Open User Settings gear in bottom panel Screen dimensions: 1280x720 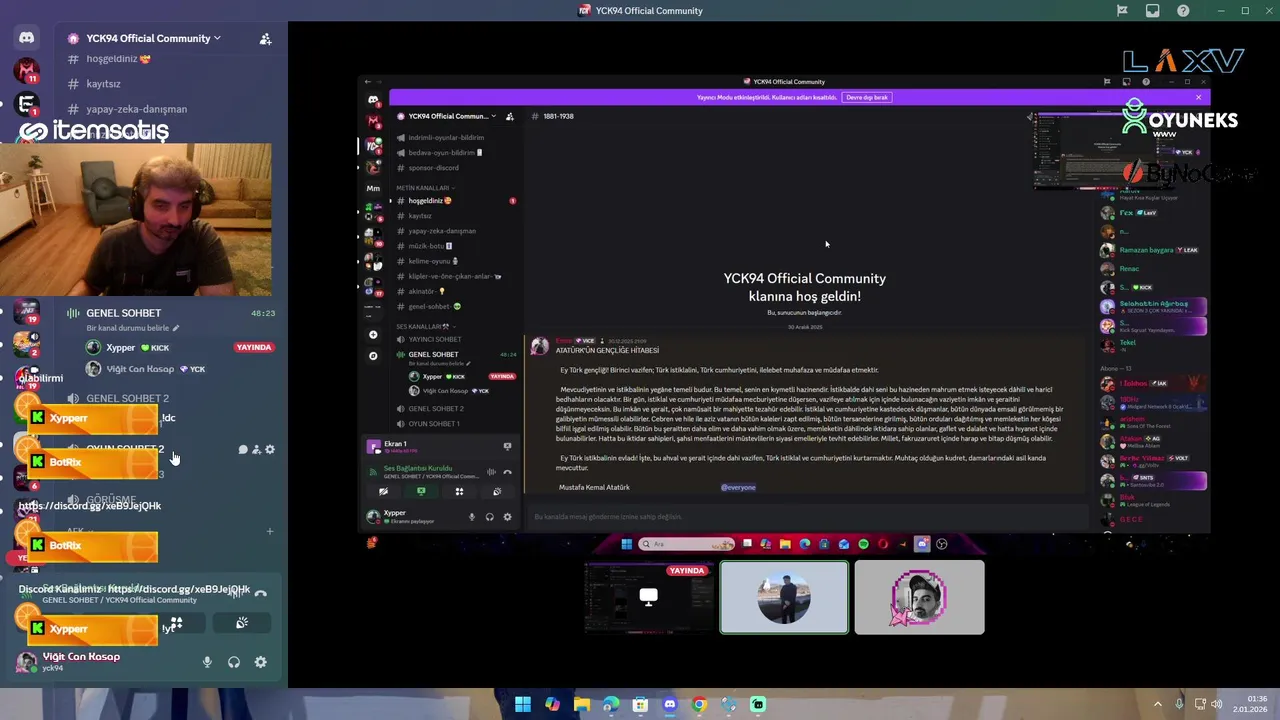pyautogui.click(x=260, y=662)
